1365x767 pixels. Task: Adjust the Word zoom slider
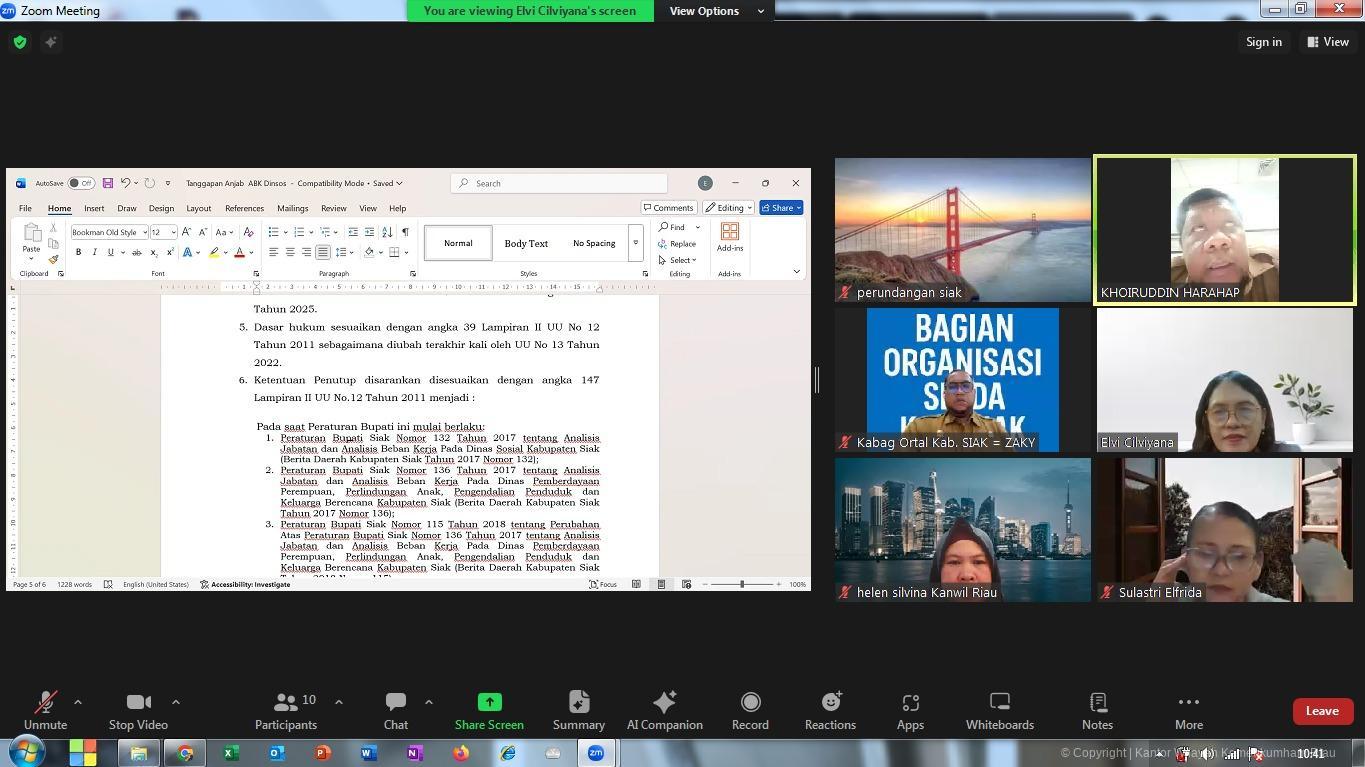(x=742, y=584)
